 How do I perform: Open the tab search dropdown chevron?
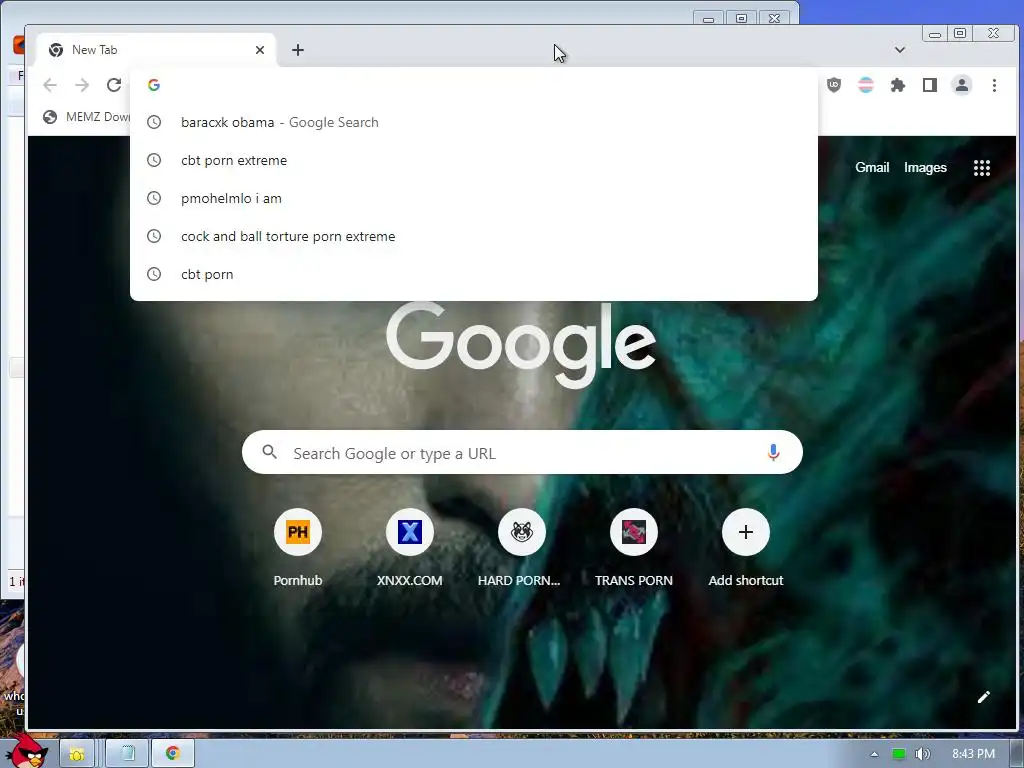900,50
